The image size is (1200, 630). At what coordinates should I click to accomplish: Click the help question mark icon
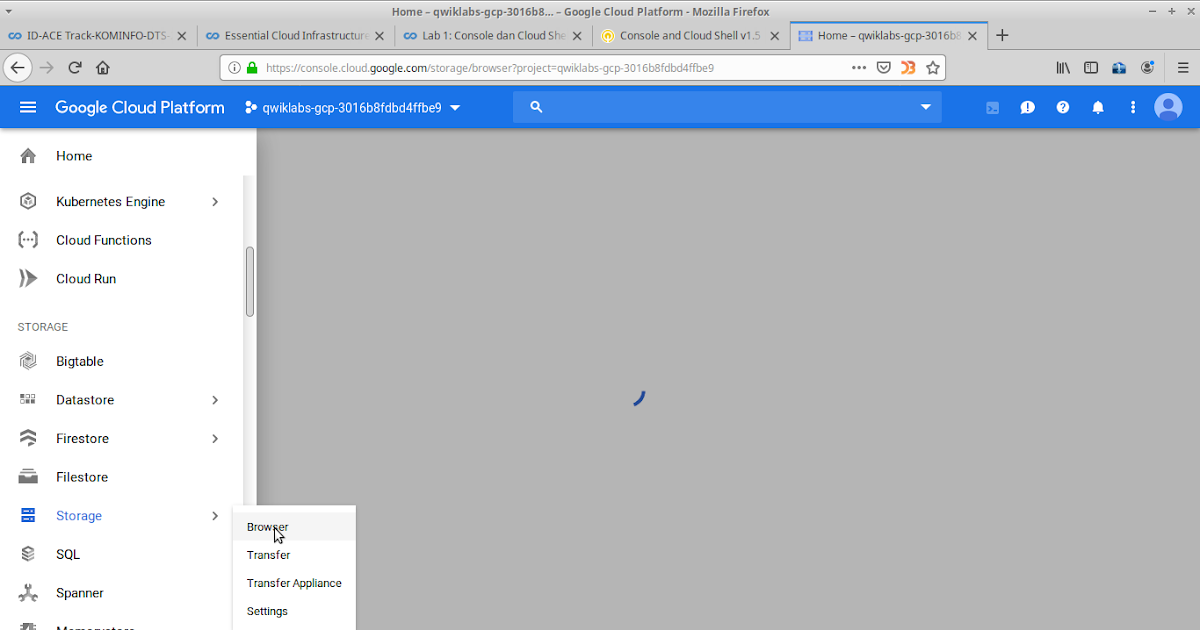pyautogui.click(x=1062, y=107)
